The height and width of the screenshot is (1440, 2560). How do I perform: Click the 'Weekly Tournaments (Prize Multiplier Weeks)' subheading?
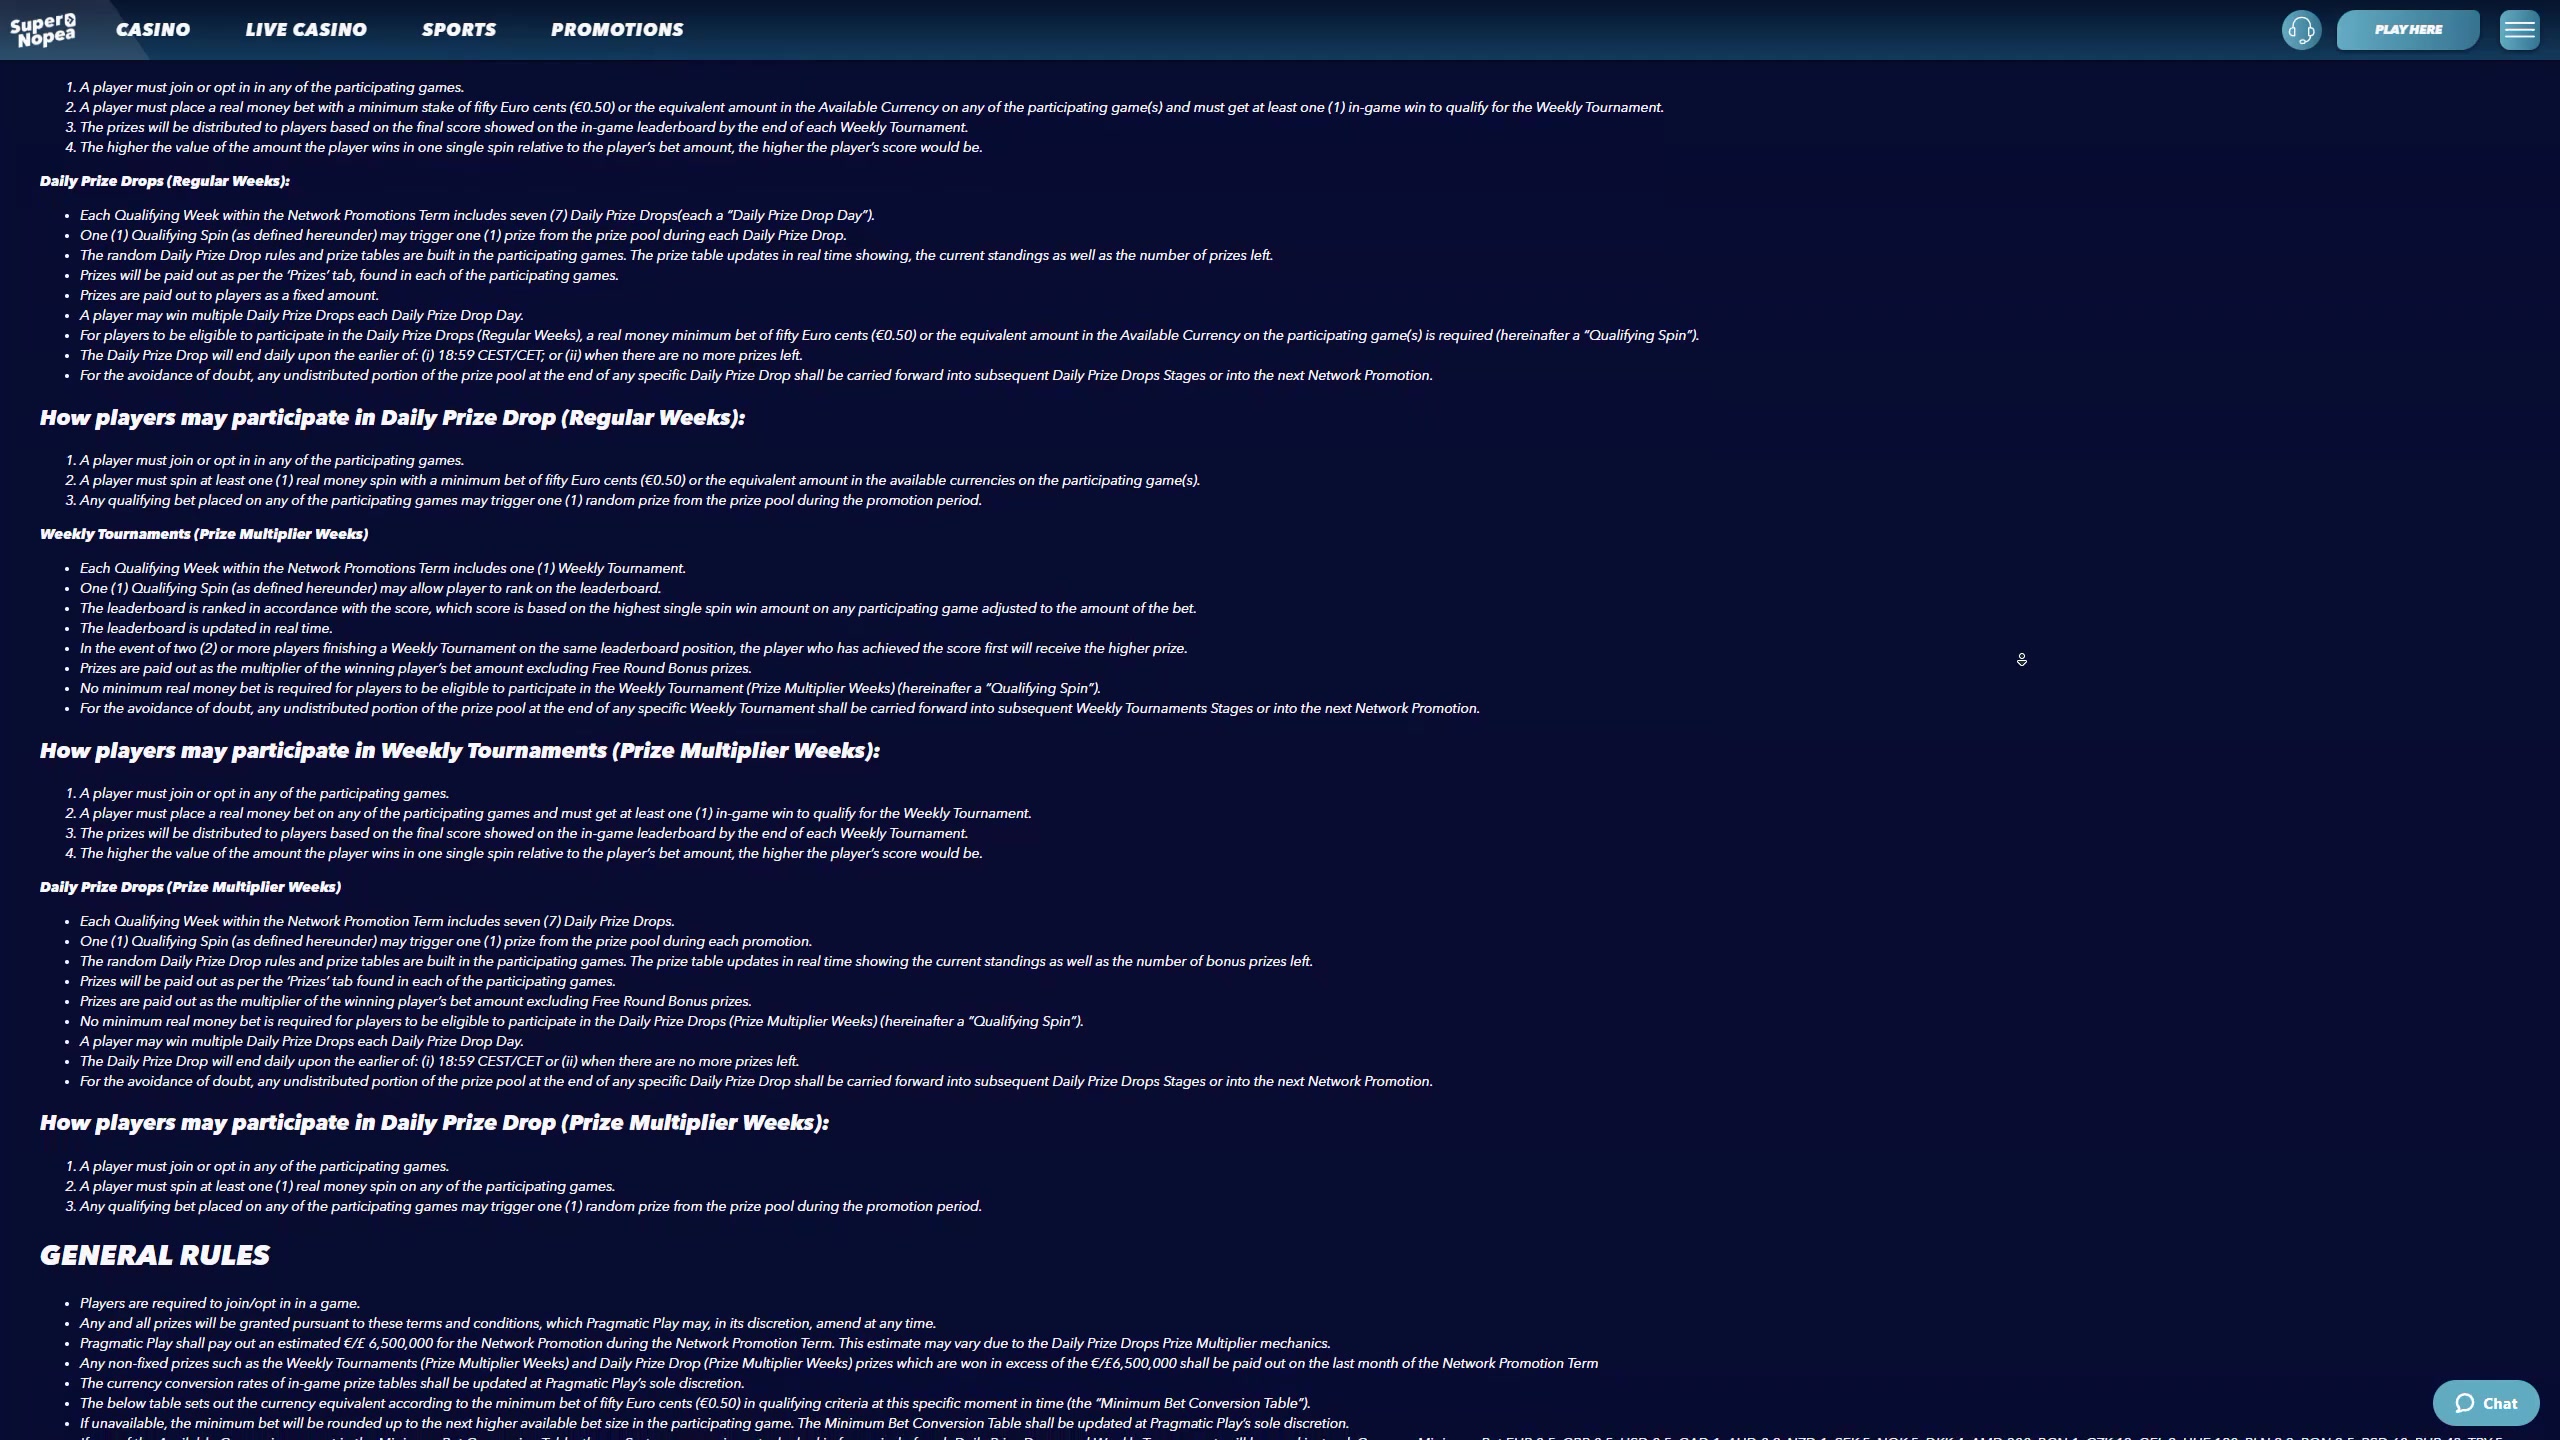pyautogui.click(x=204, y=534)
